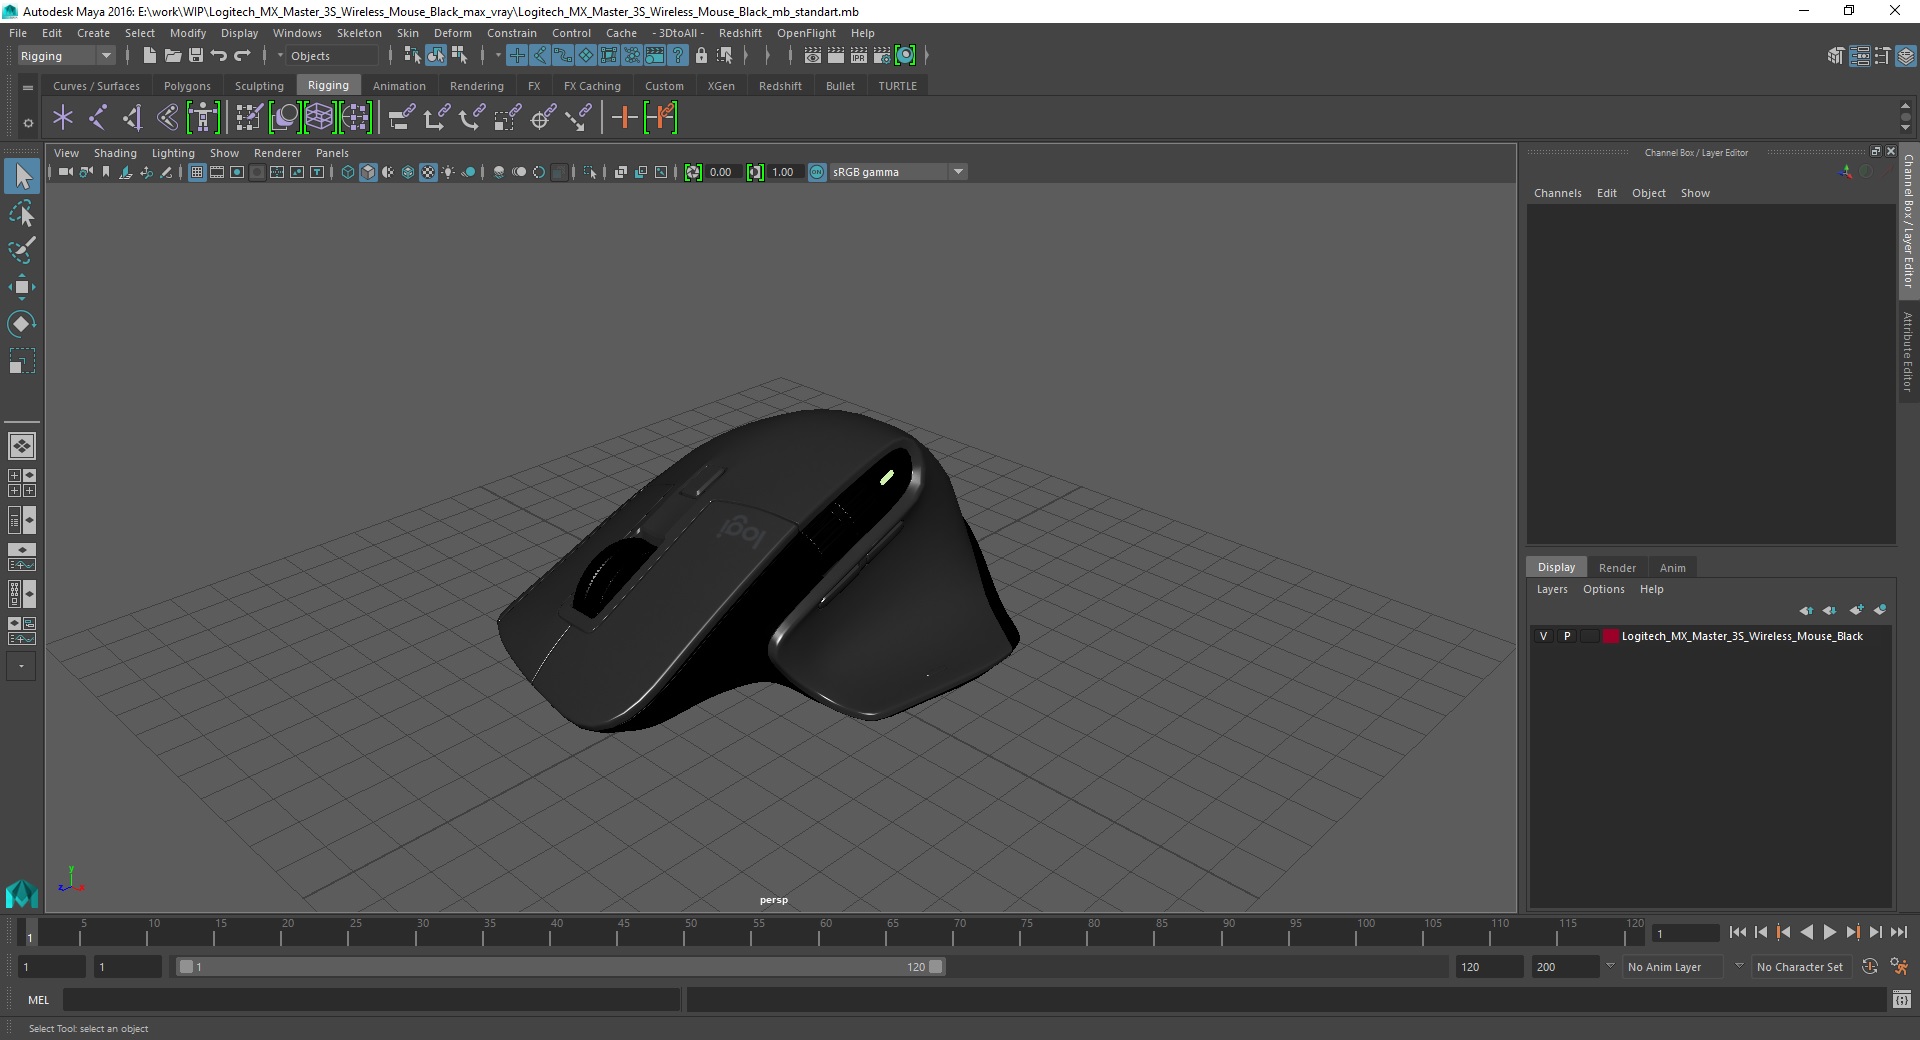Click the Create Locator shelf icon
The image size is (1920, 1040).
coord(63,118)
